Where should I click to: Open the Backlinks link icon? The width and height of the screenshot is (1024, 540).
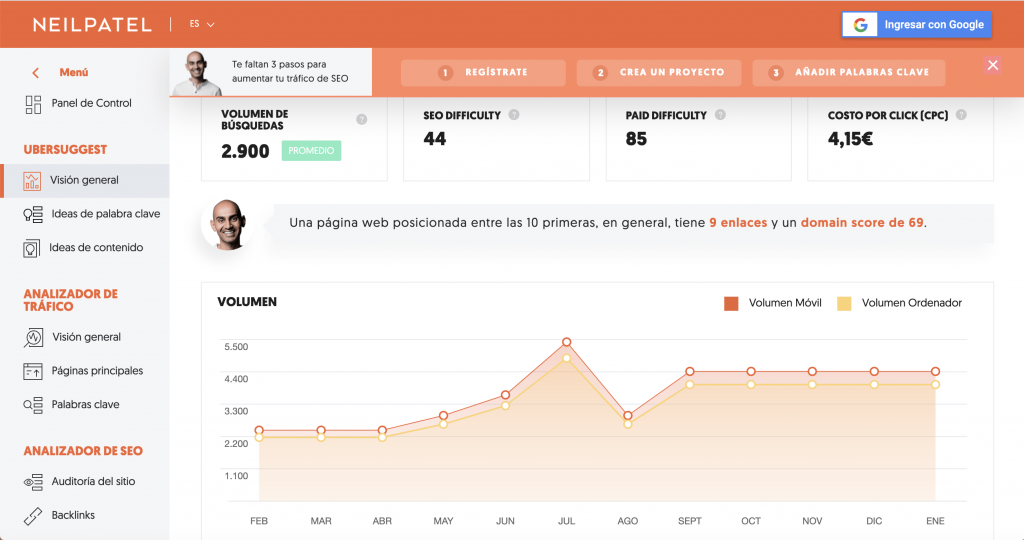coord(33,516)
